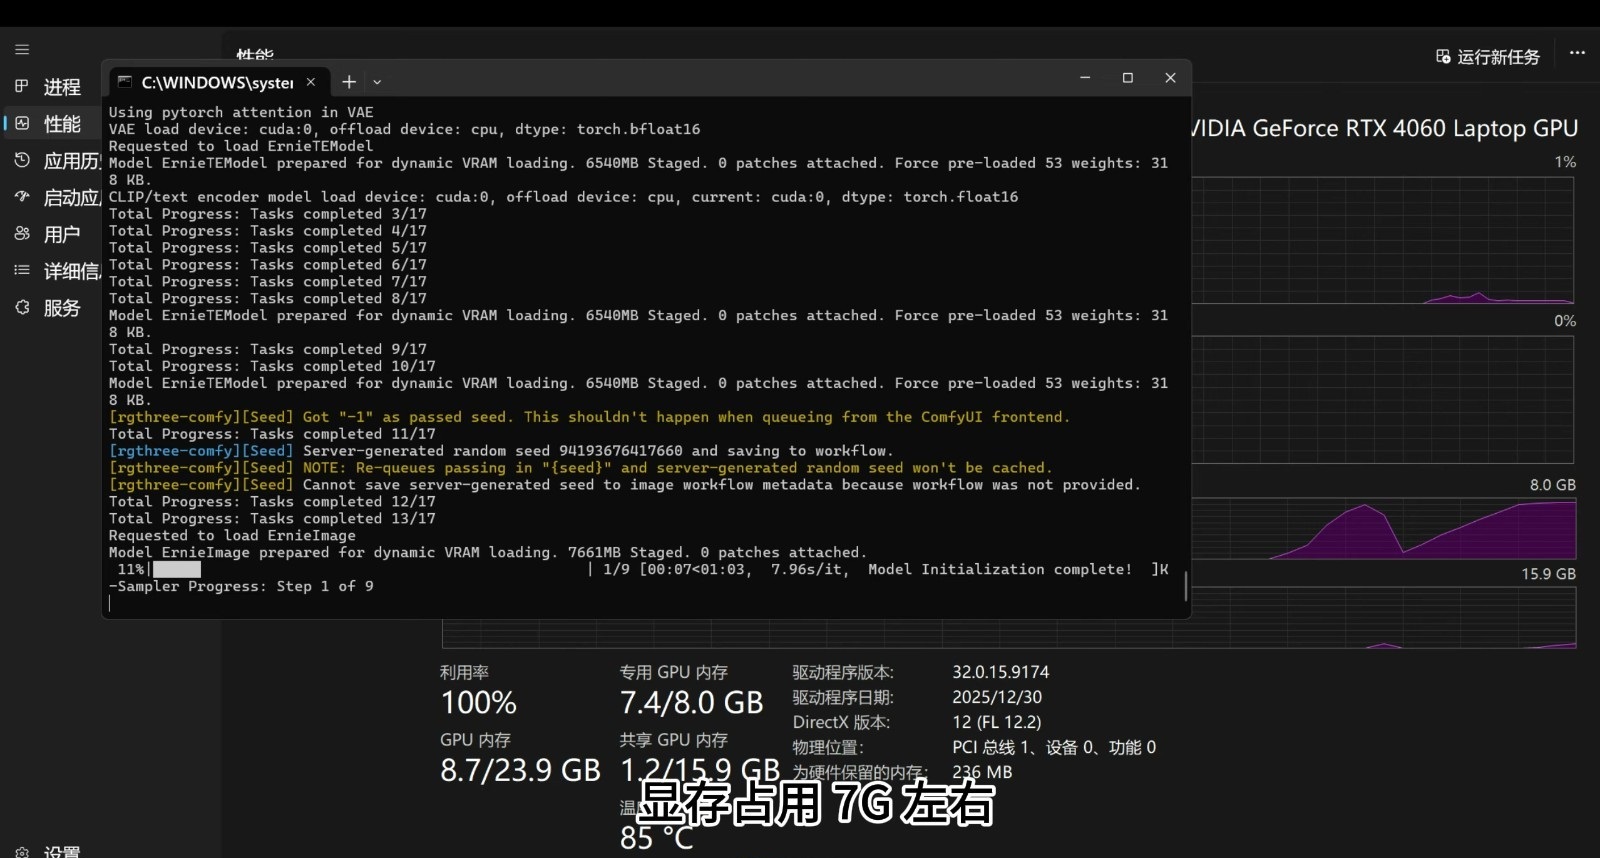Screen dimensions: 1600x858
Task: Click 'Server-generated random seed' terminal line
Action: pos(501,451)
